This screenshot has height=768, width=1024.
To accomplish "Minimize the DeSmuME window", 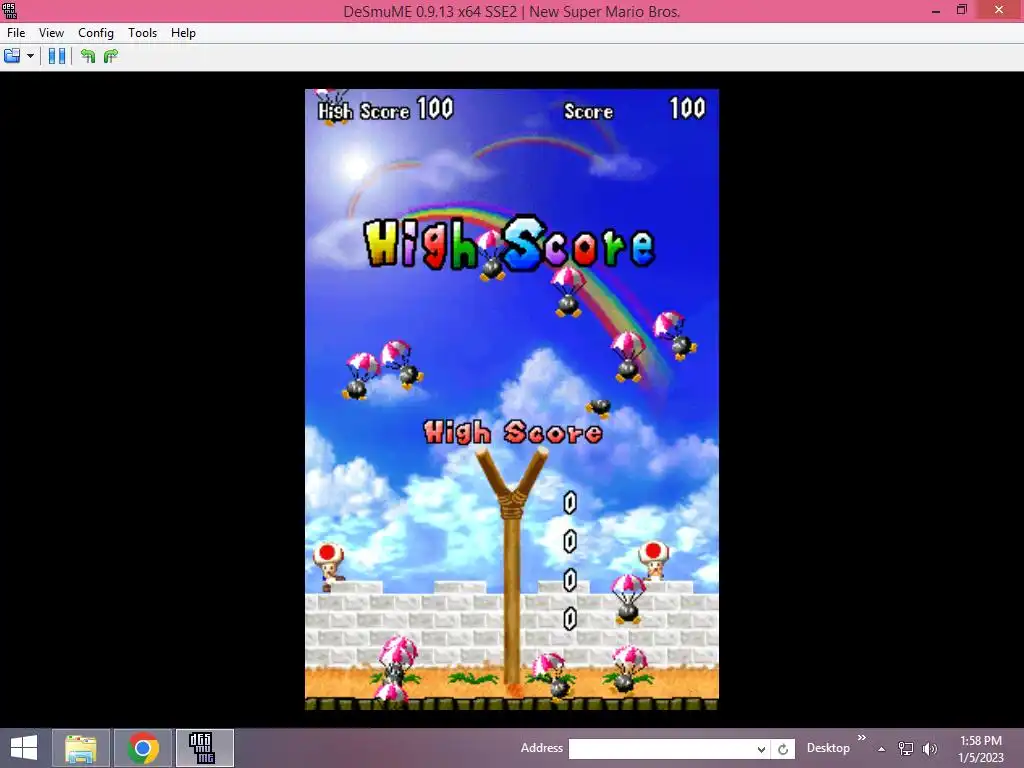I will (x=936, y=10).
